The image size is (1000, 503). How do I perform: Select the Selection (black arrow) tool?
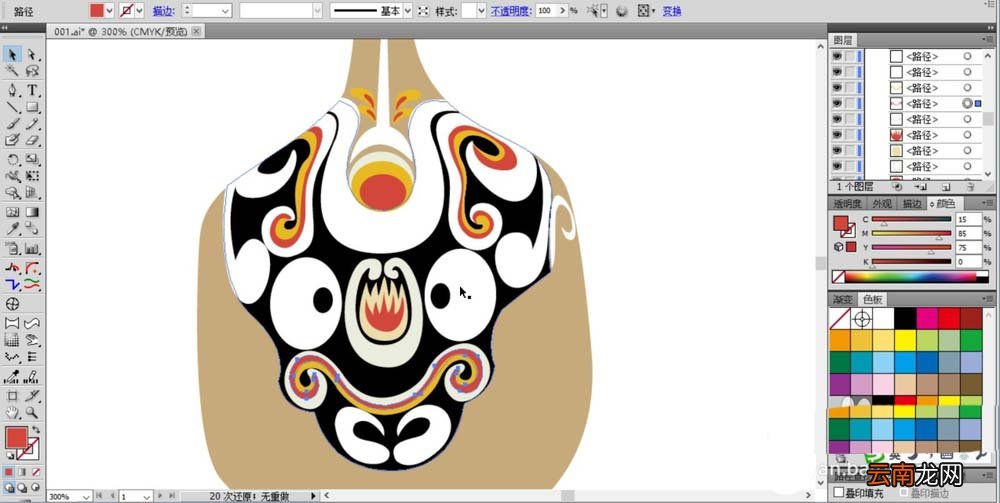pos(12,54)
